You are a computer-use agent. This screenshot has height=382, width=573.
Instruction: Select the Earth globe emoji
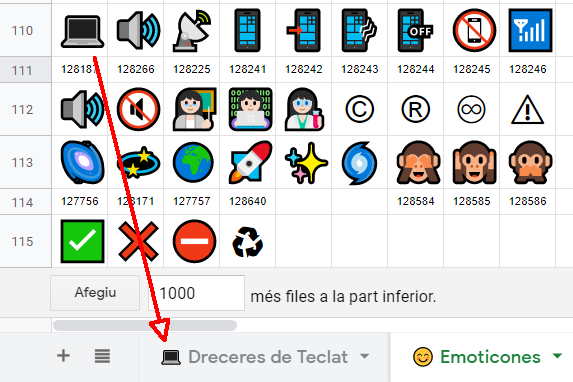point(191,162)
